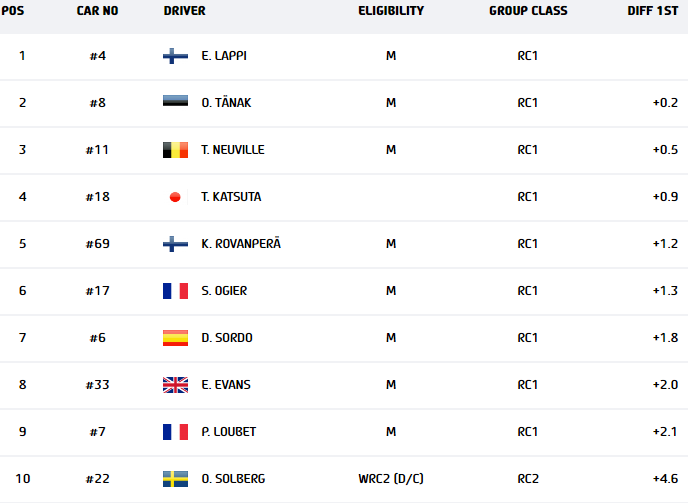
Task: Click the DRIVER column header
Action: pyautogui.click(x=184, y=11)
